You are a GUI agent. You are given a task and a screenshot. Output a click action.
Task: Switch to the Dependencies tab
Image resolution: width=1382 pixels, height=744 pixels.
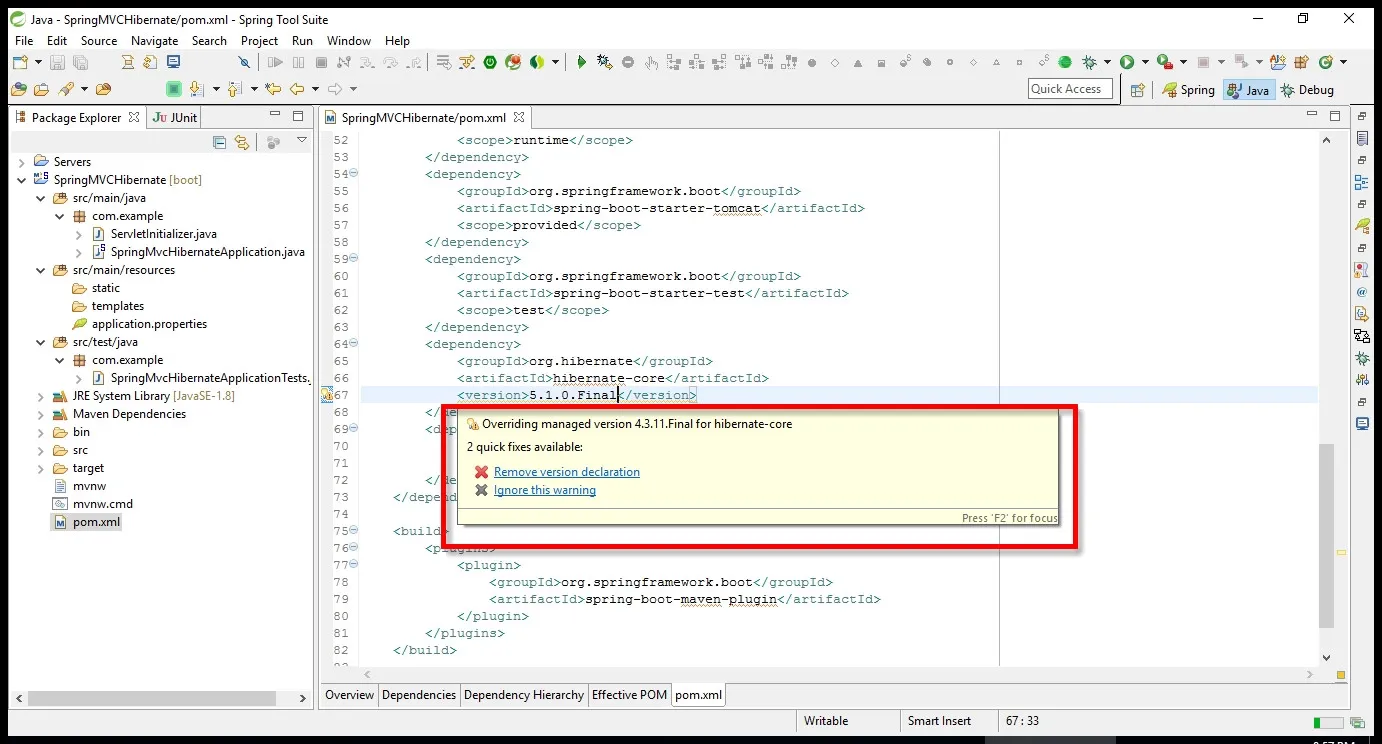pyautogui.click(x=419, y=695)
